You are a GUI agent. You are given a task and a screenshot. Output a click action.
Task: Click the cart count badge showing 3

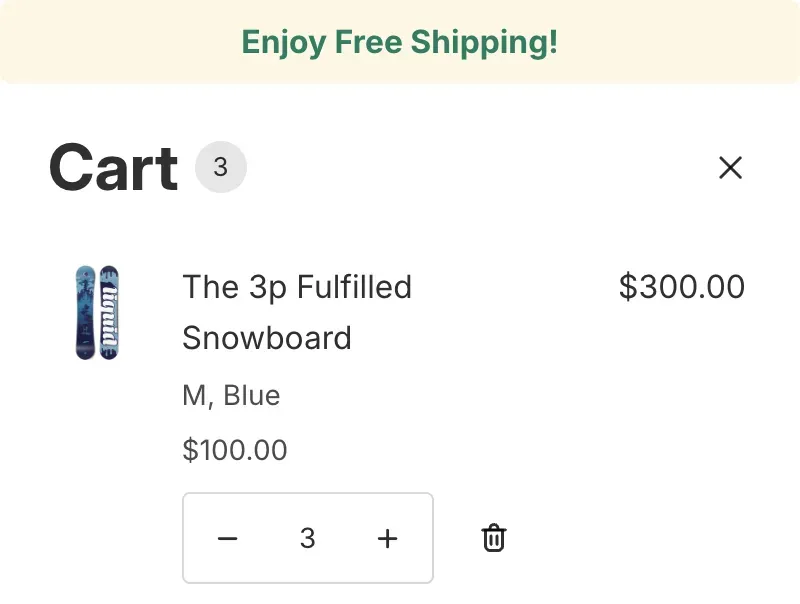221,167
